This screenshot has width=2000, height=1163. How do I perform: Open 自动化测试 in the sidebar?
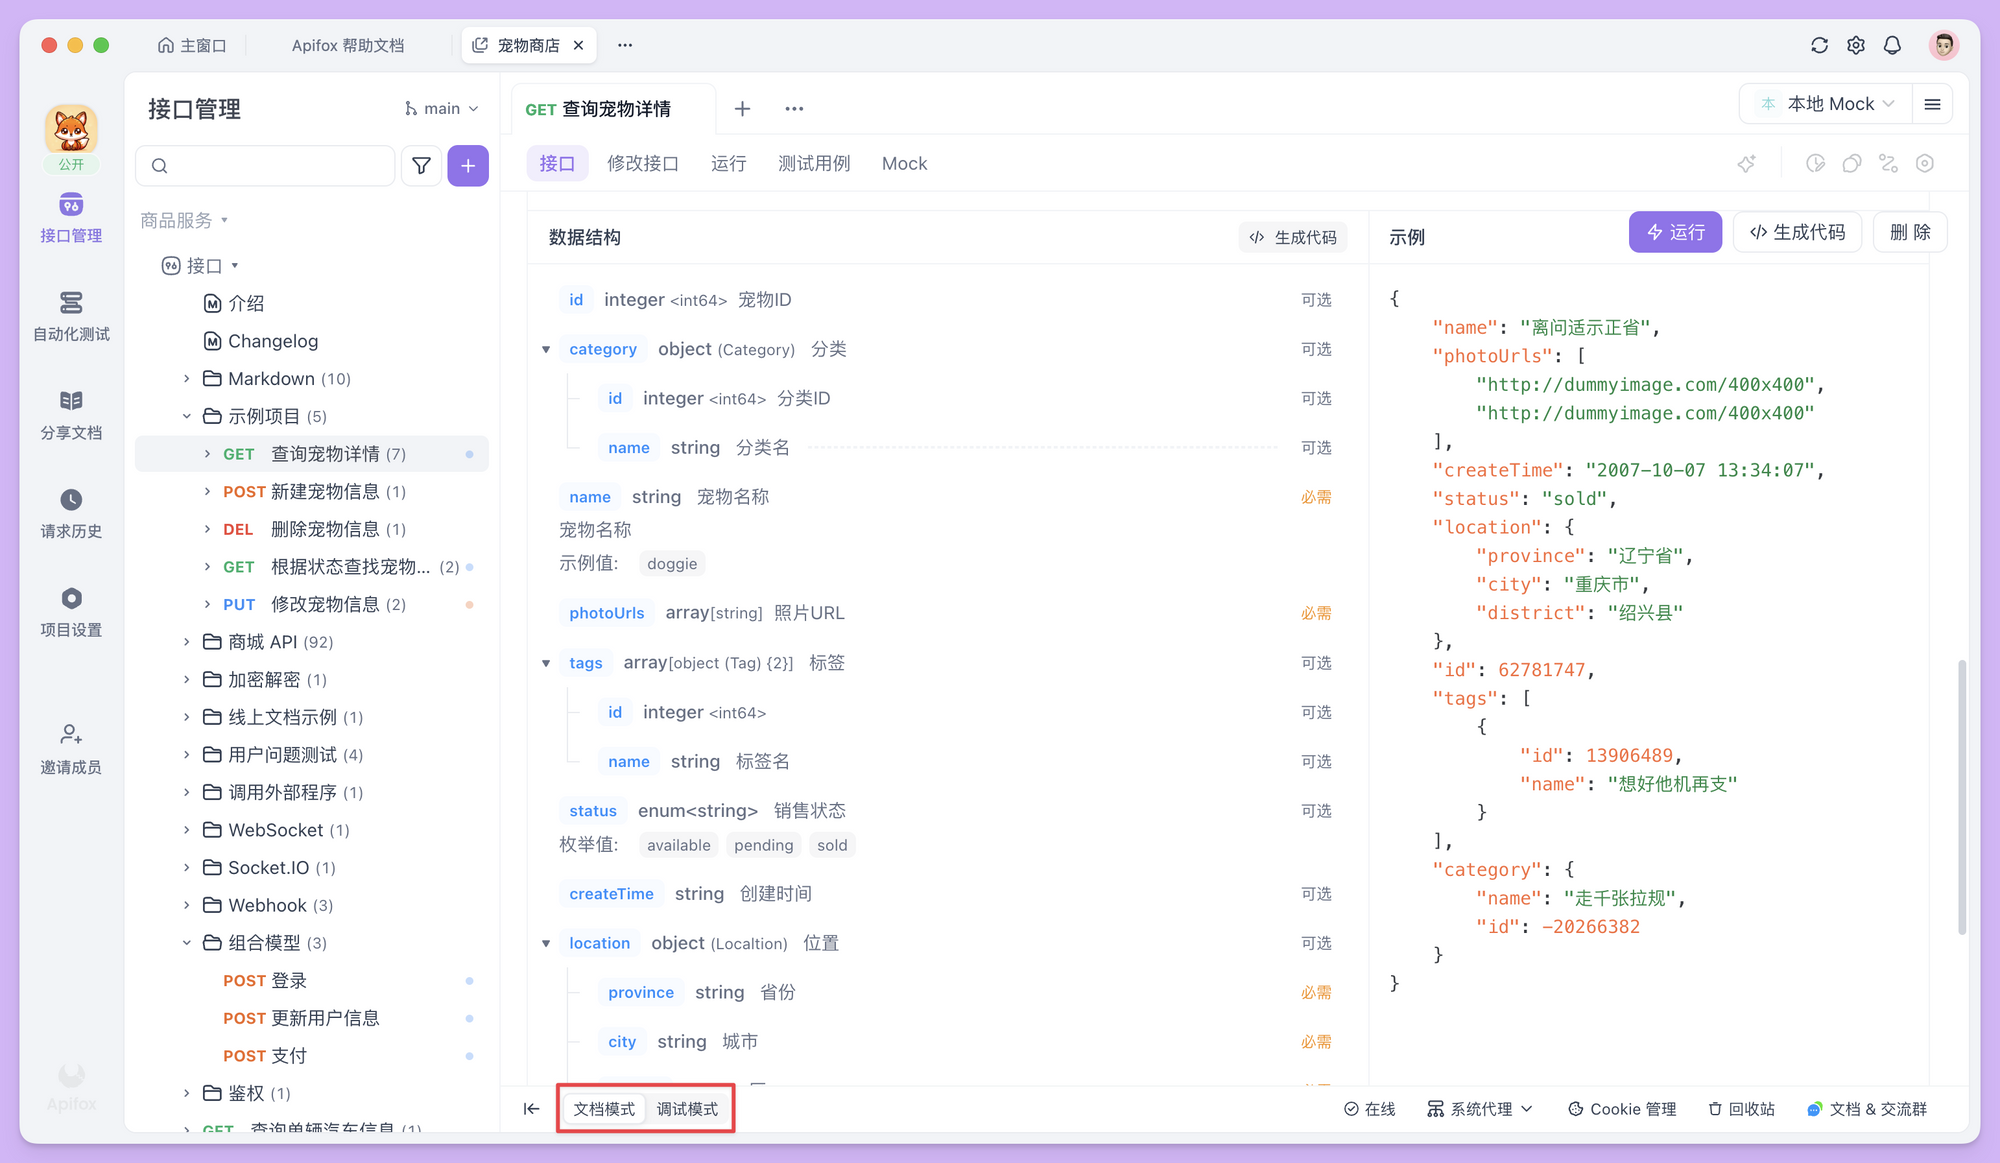click(x=71, y=316)
